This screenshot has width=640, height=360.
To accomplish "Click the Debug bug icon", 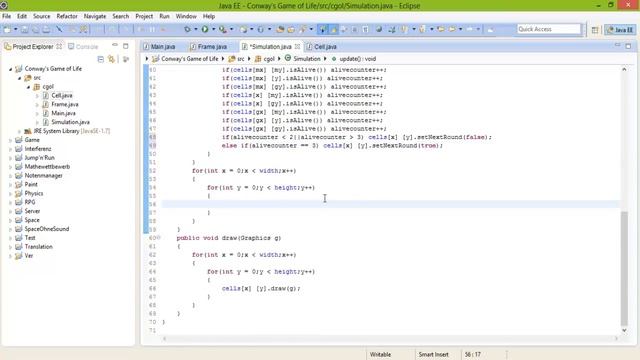I will click(187, 29).
